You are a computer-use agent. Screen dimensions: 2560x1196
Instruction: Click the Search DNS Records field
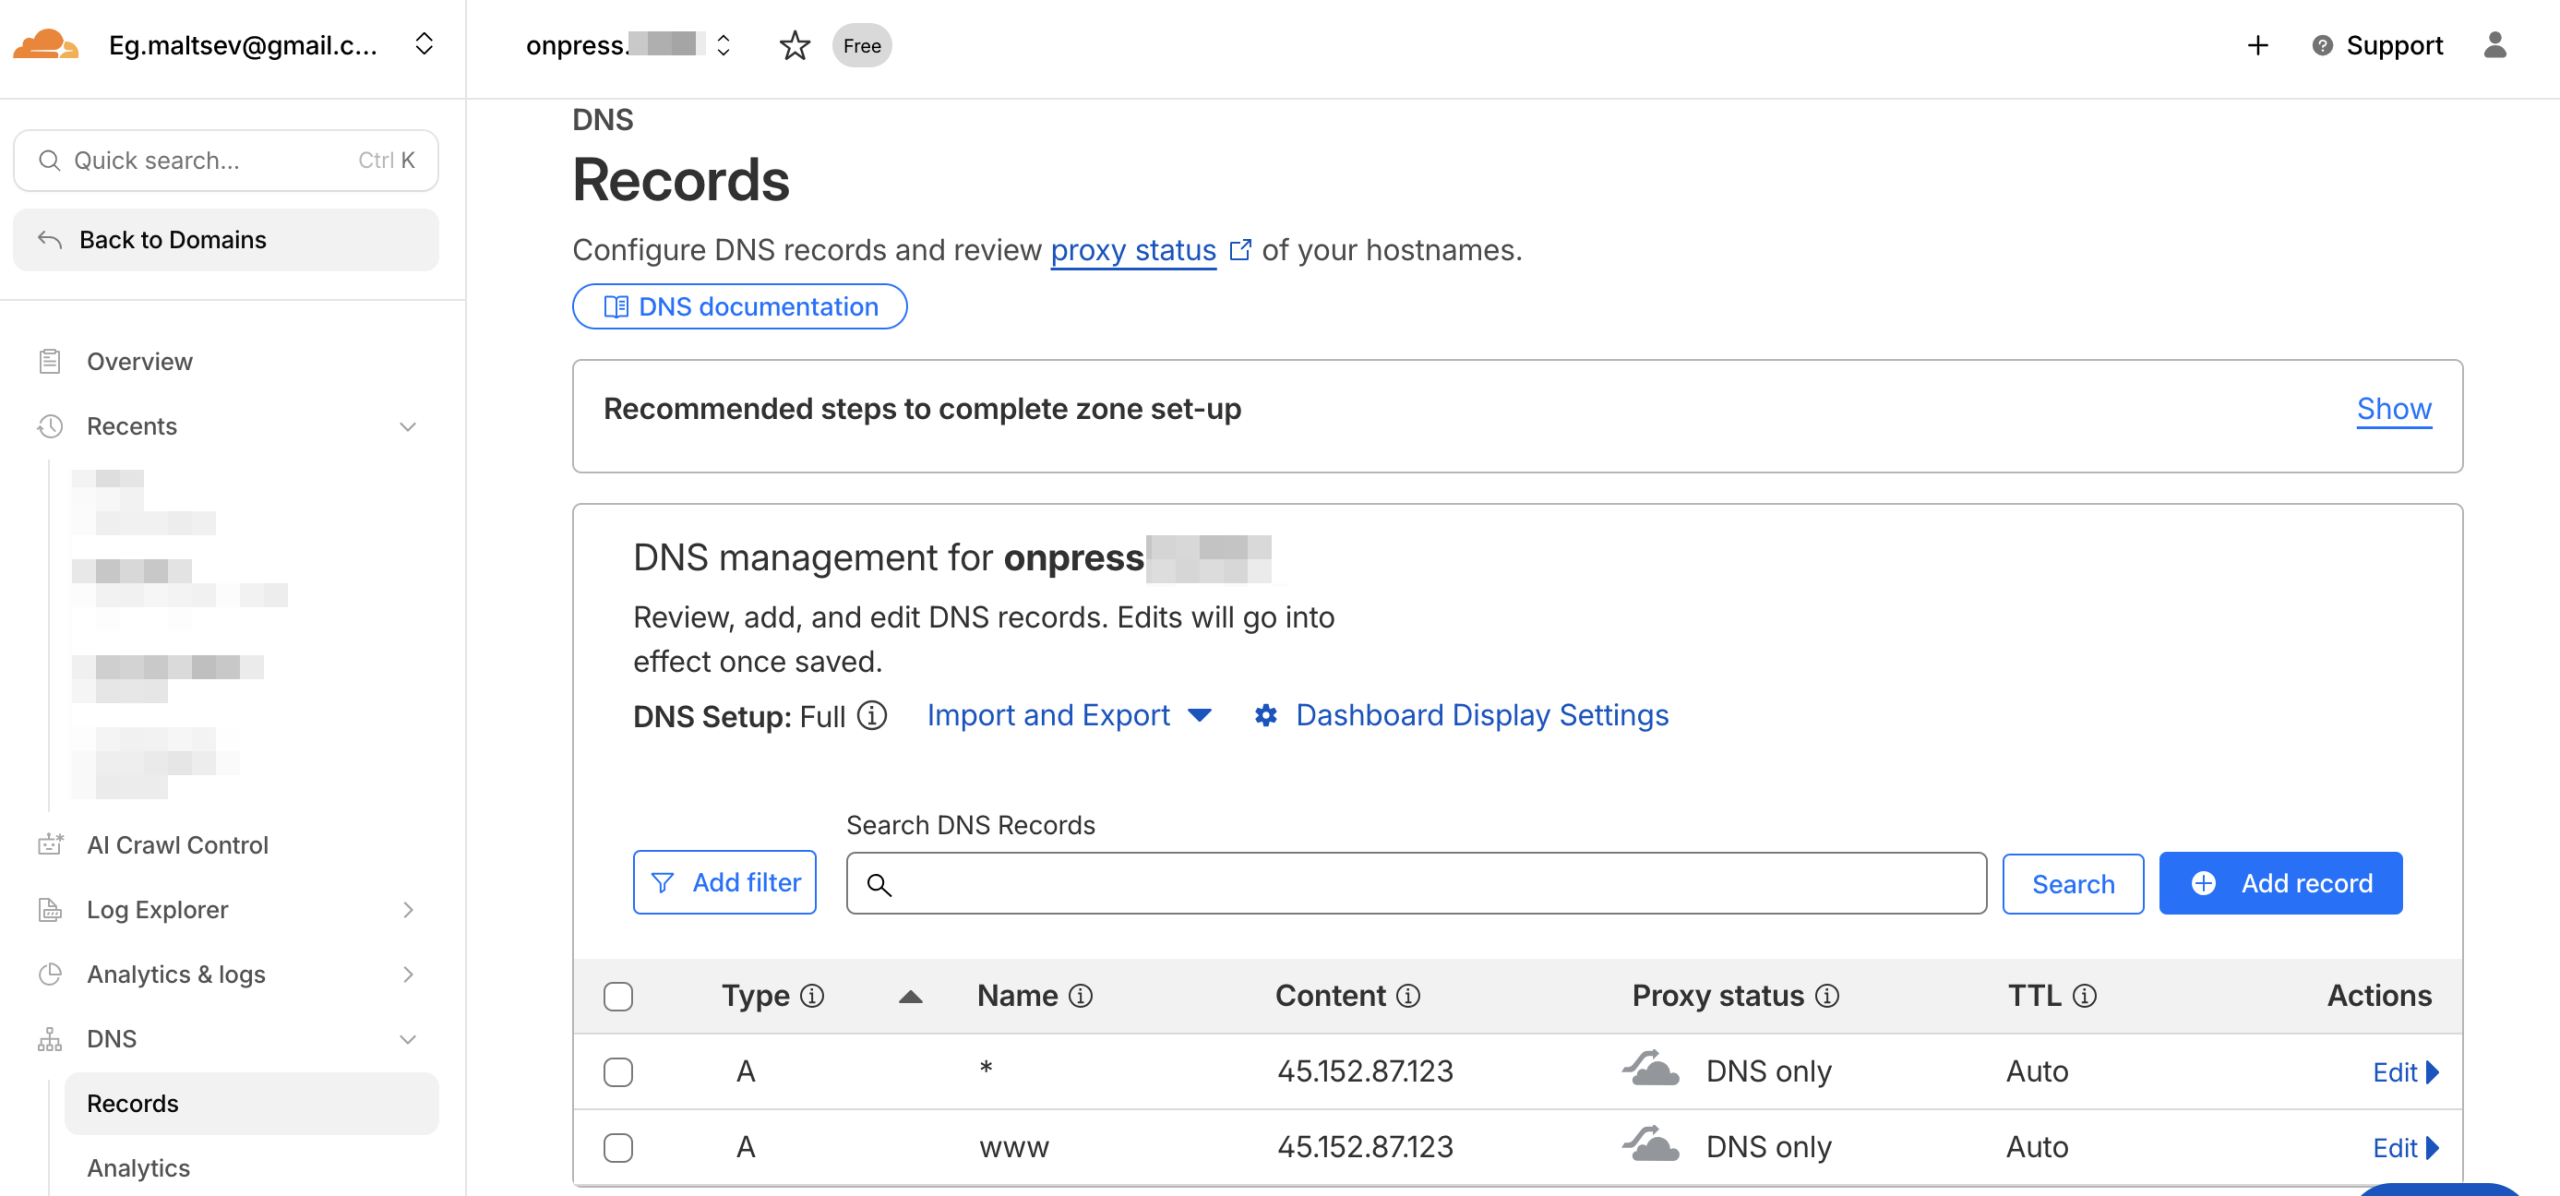click(x=1415, y=884)
